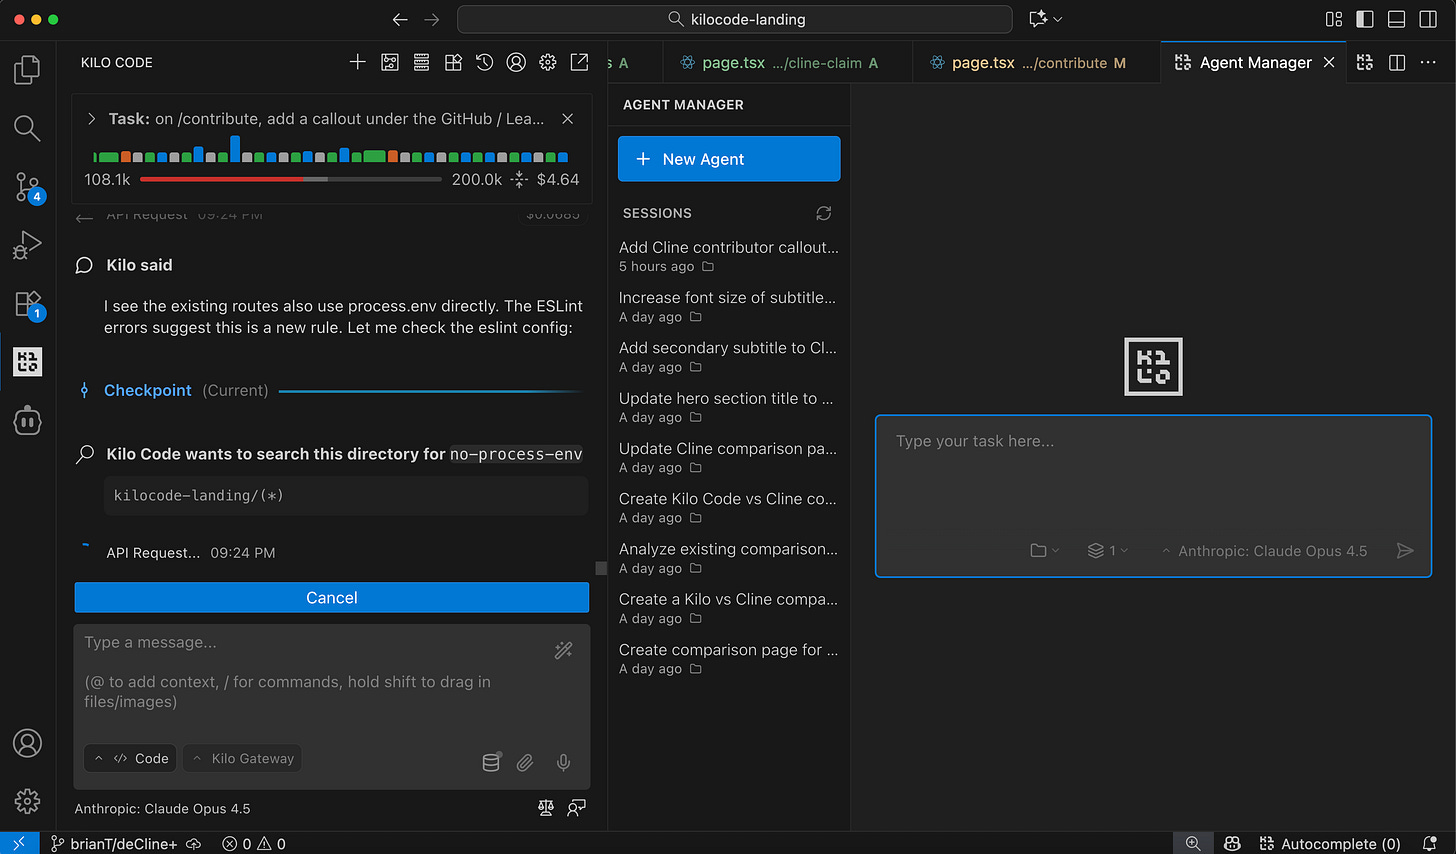The height and width of the screenshot is (854, 1456).
Task: Click the customize layout icon in title bar
Action: tap(1334, 19)
